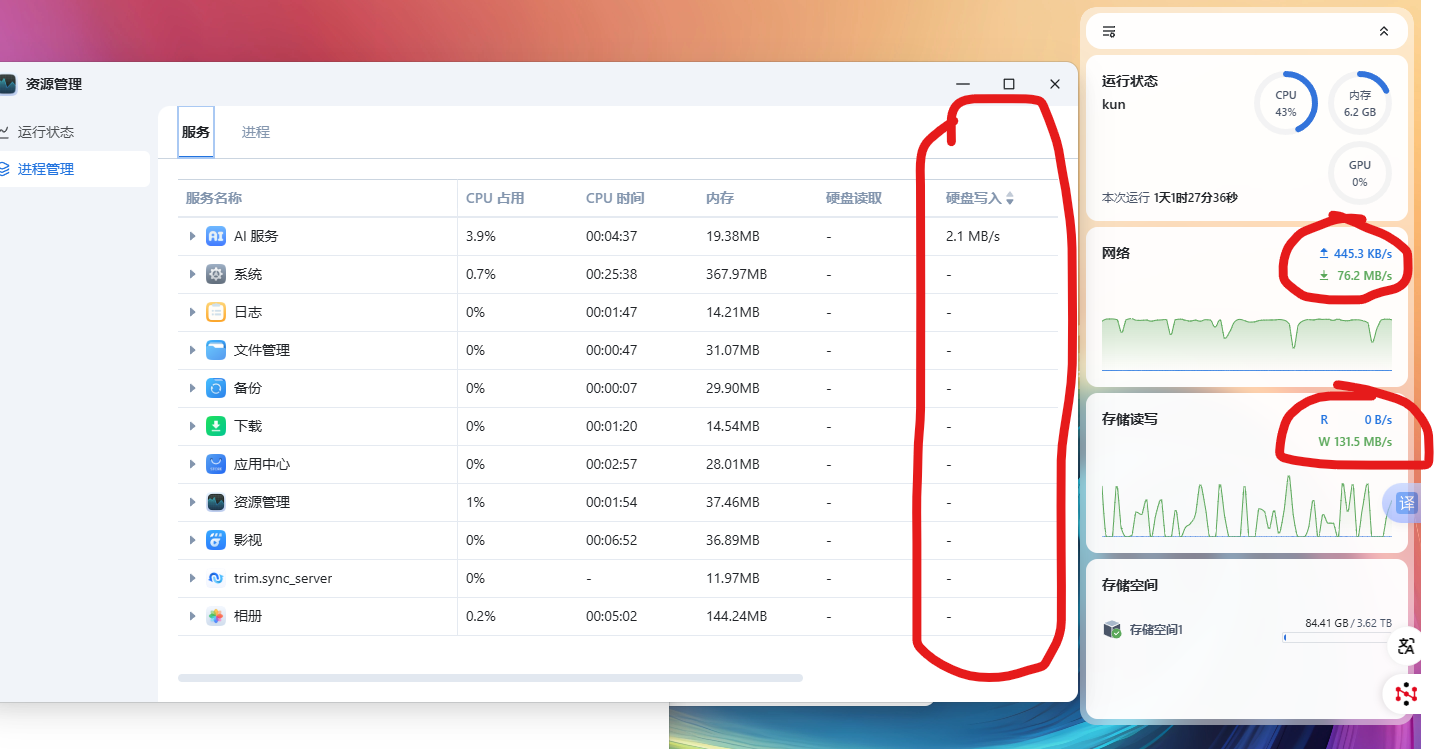Expand the 资源管理 service row
This screenshot has height=749, width=1435.
pyautogui.click(x=192, y=502)
